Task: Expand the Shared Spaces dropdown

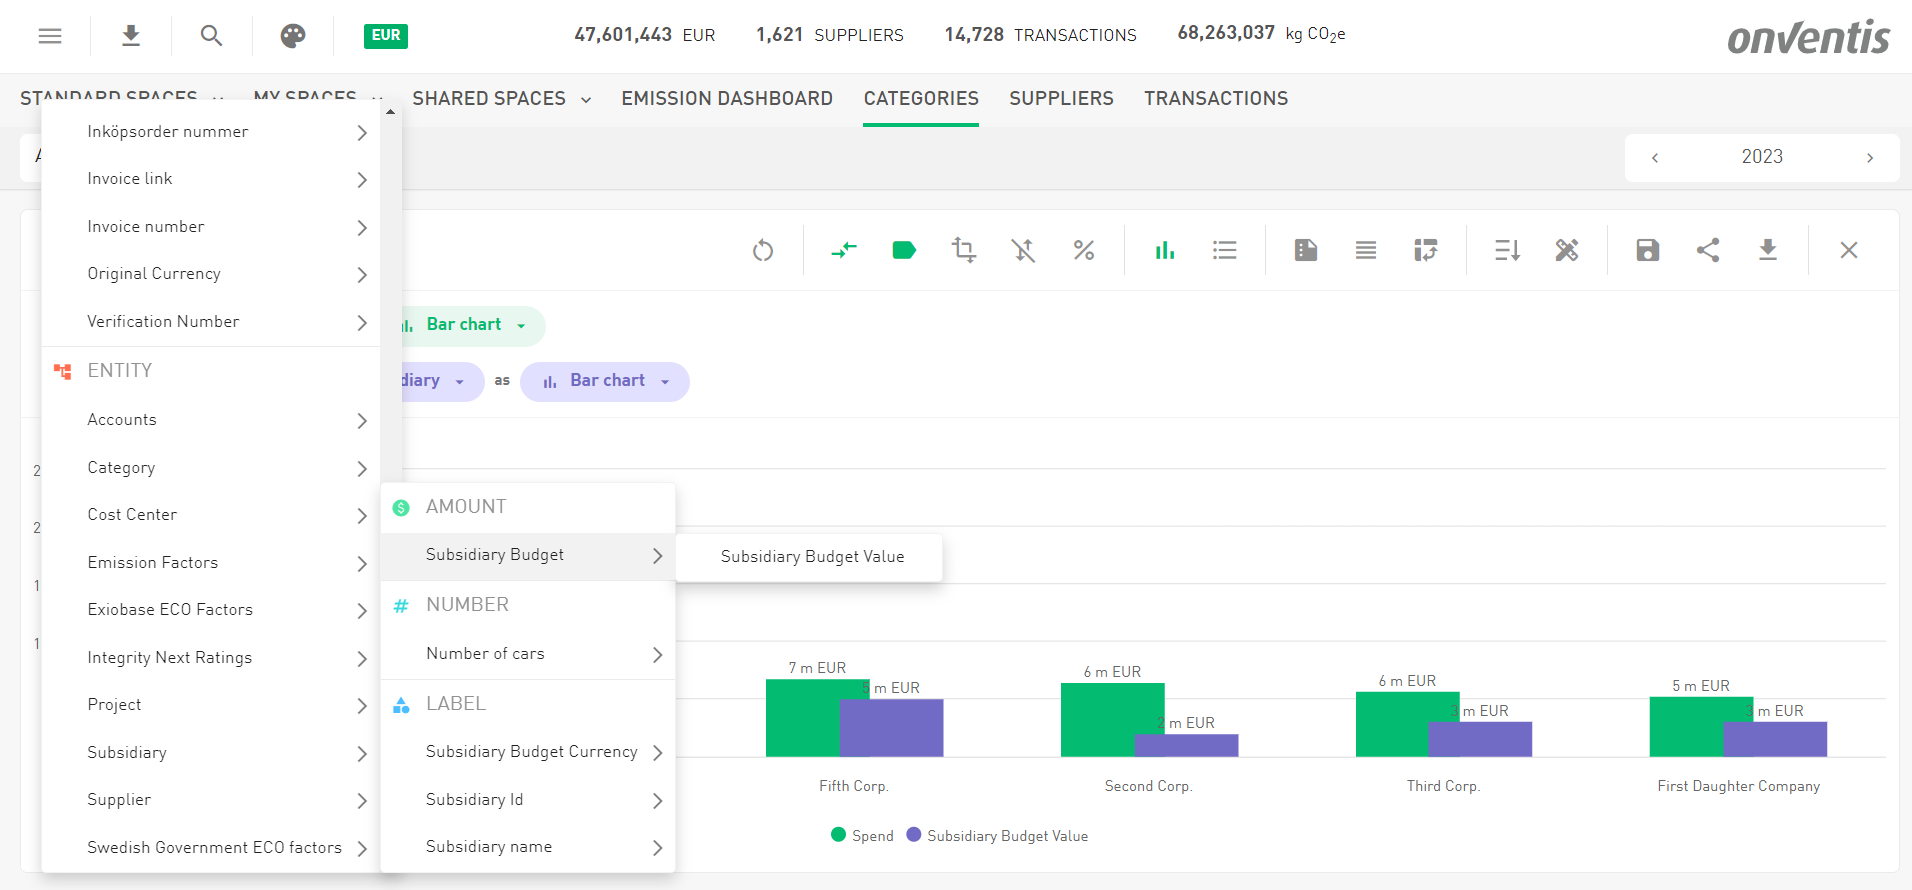Action: coord(501,99)
